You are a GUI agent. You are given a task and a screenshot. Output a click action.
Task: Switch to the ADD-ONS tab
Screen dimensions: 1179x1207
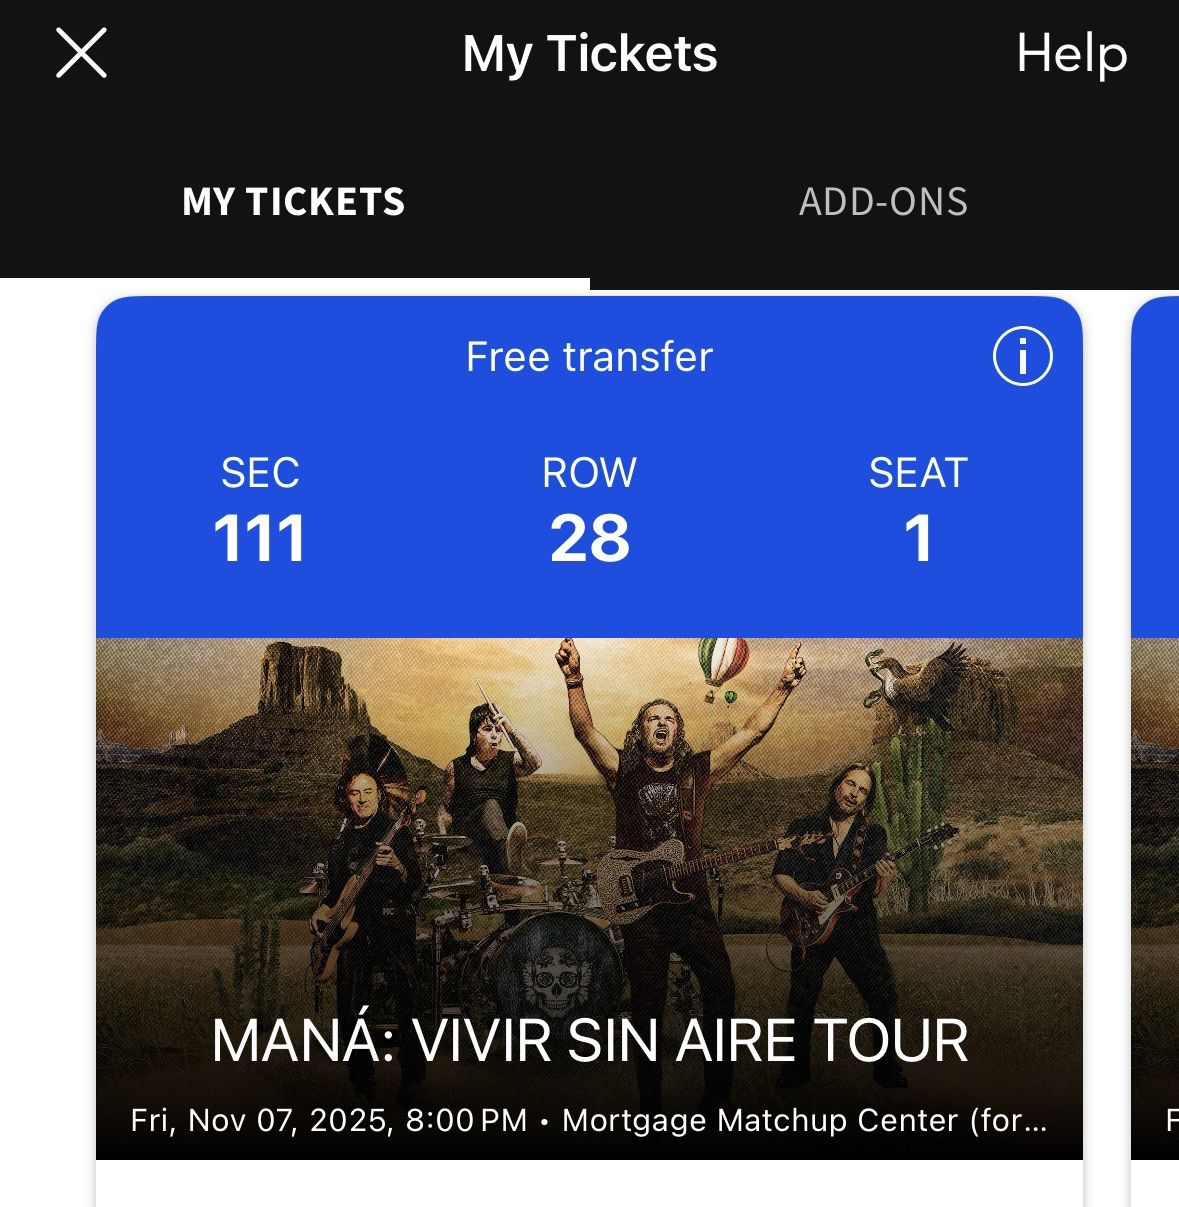(x=883, y=202)
